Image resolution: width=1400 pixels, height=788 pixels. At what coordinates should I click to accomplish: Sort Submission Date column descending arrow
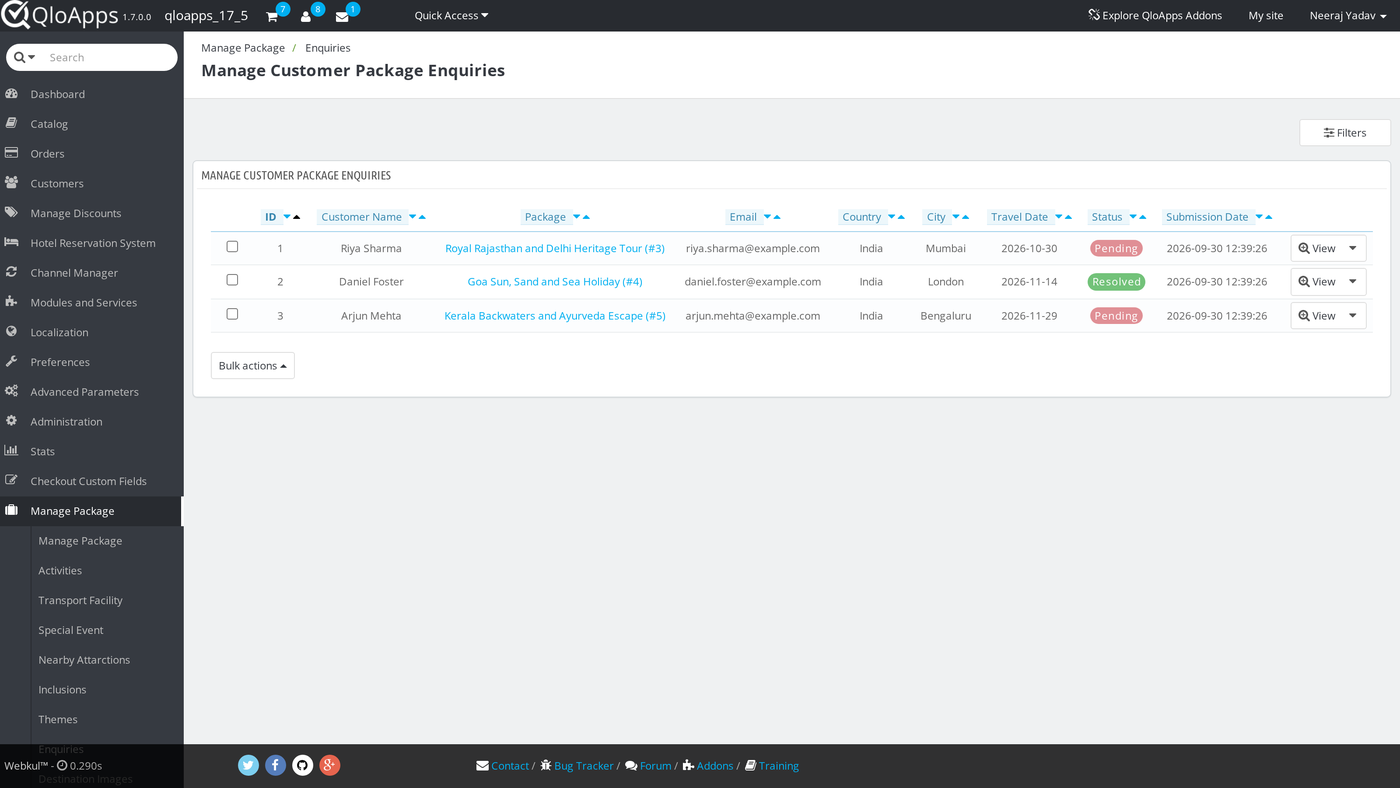[1259, 217]
